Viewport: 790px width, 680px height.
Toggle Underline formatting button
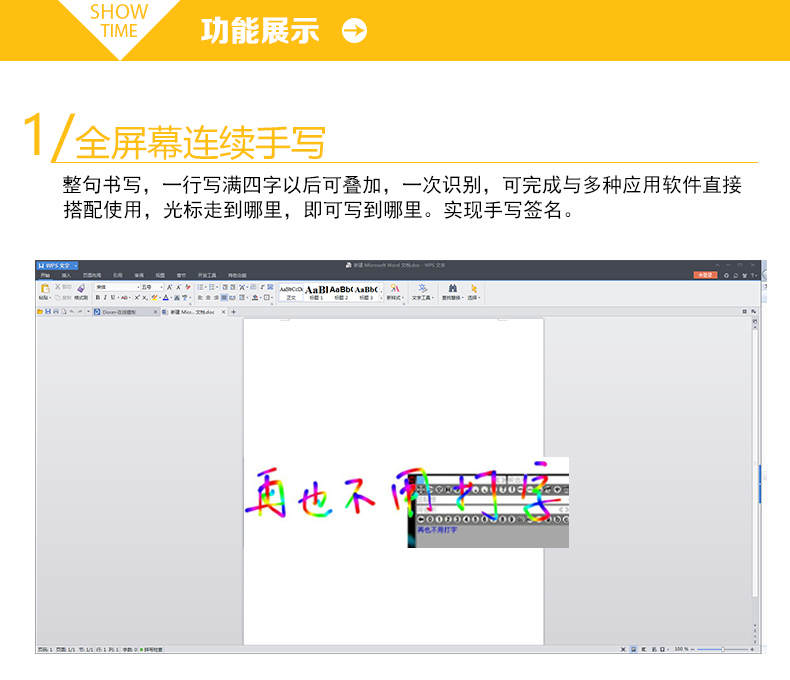(x=112, y=297)
